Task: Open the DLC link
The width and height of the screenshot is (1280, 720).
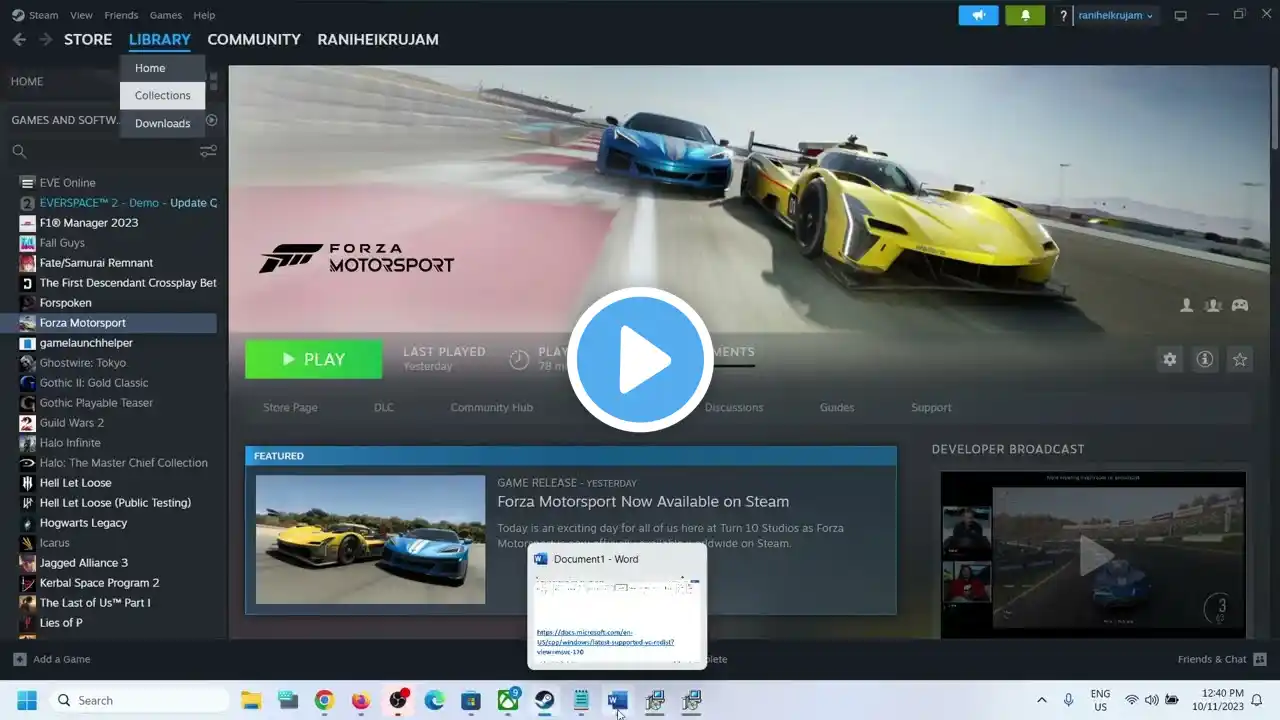Action: (384, 407)
